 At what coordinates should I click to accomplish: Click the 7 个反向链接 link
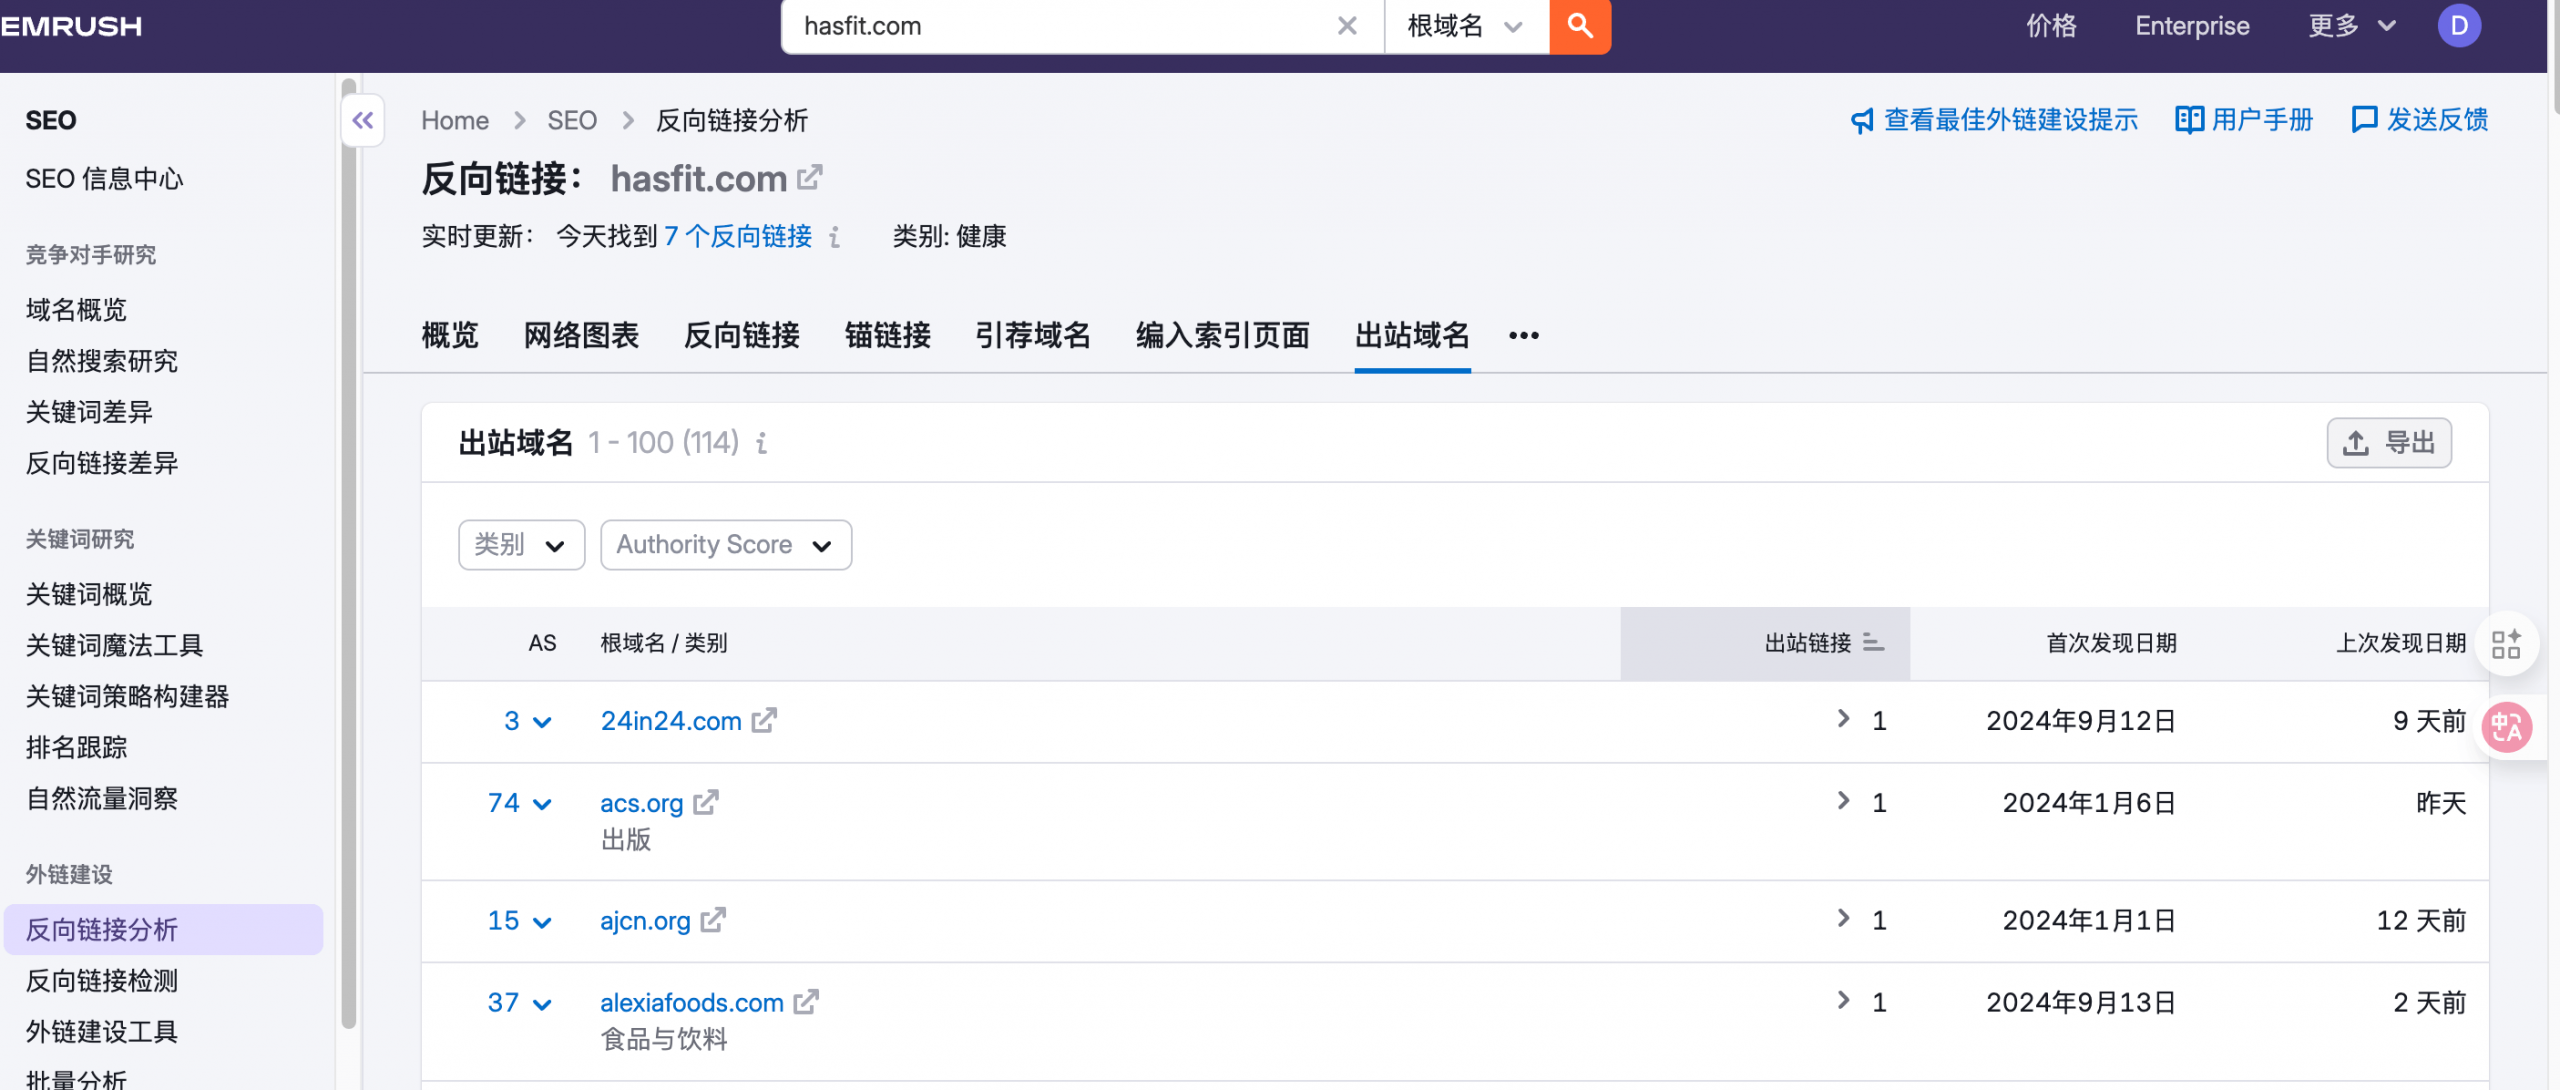pos(738,237)
